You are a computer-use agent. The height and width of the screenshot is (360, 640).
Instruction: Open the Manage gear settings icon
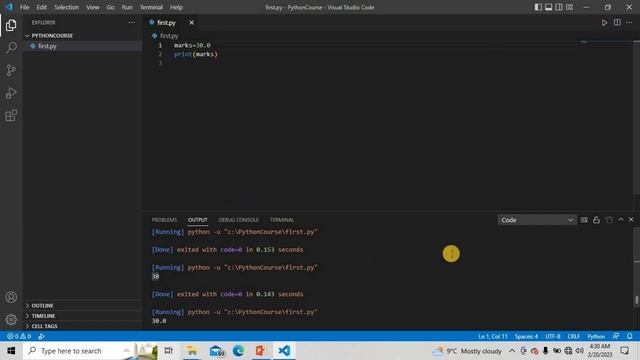(x=11, y=319)
